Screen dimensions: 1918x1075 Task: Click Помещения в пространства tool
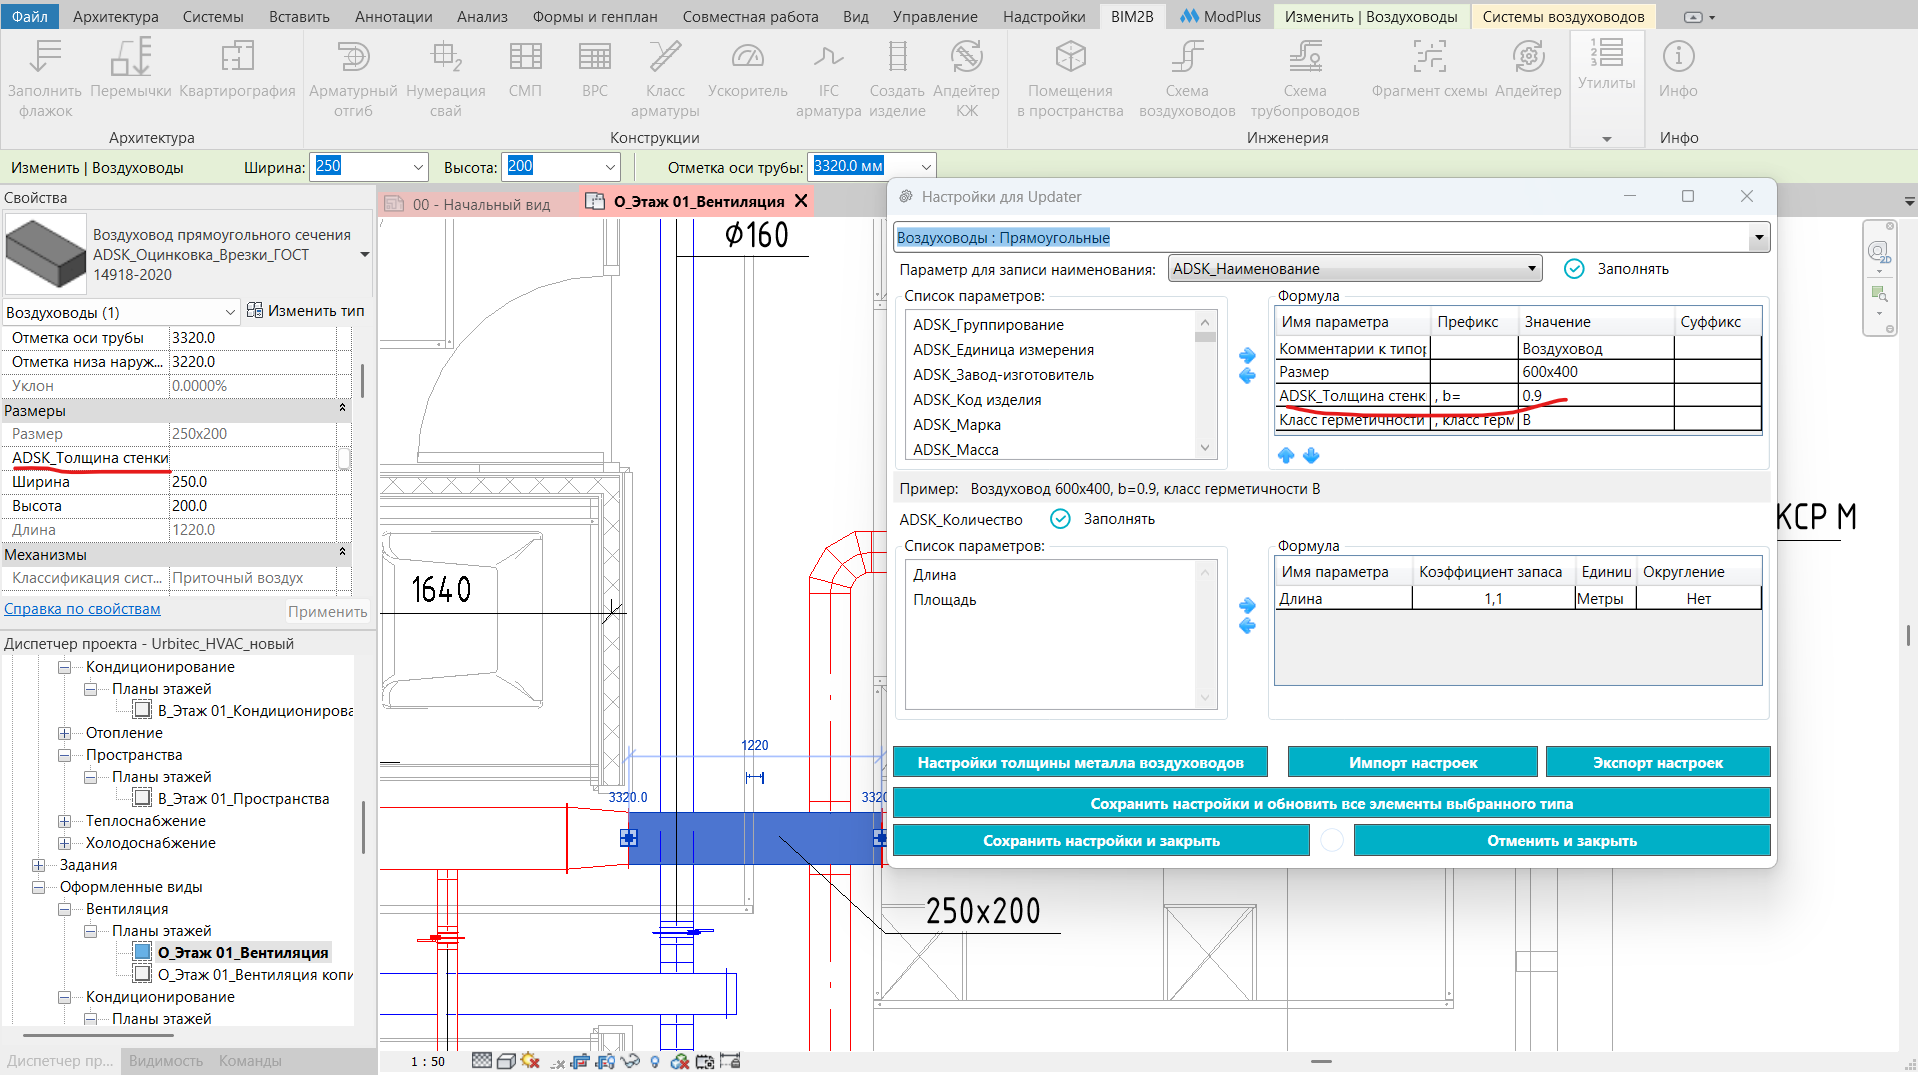pos(1070,78)
